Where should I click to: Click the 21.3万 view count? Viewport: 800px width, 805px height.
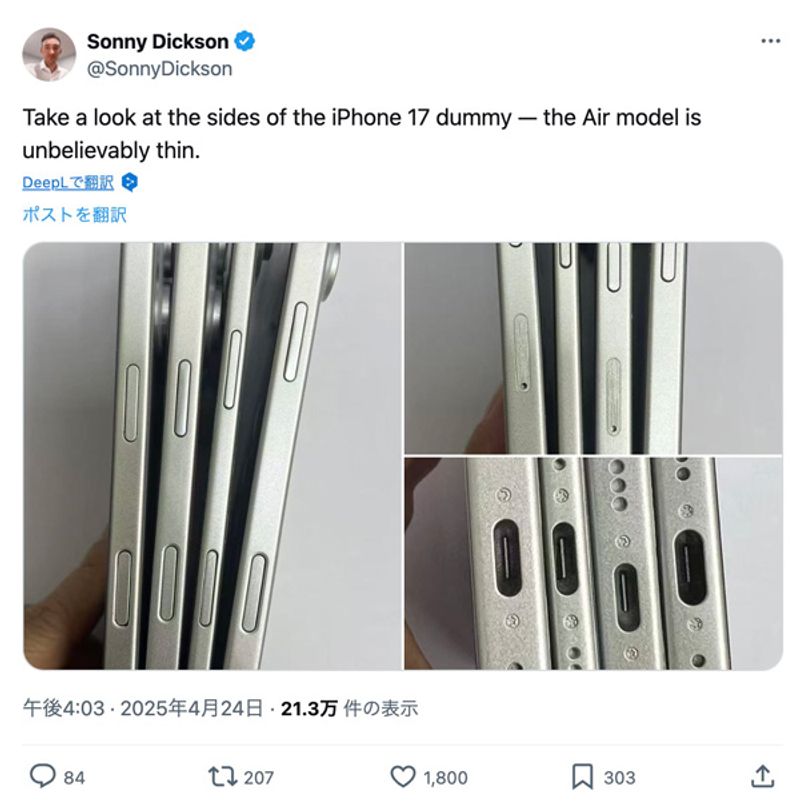pos(309,708)
